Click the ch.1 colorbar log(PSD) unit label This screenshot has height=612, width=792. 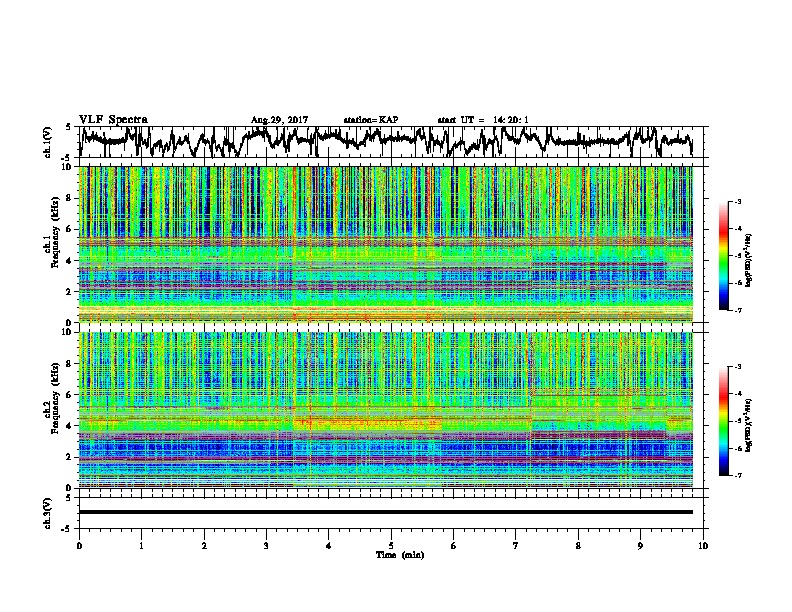[749, 261]
